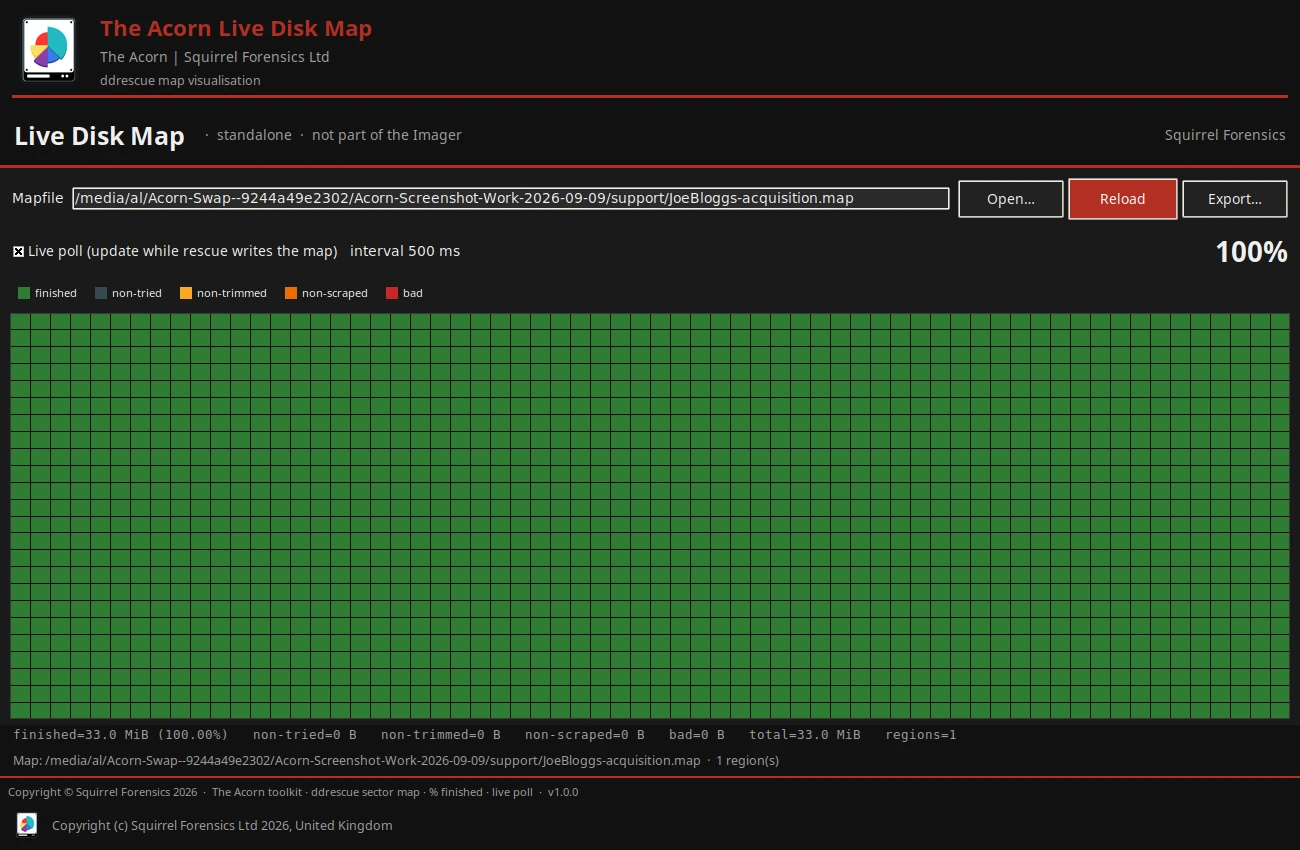
Task: Export the disk map
Action: pyautogui.click(x=1235, y=199)
